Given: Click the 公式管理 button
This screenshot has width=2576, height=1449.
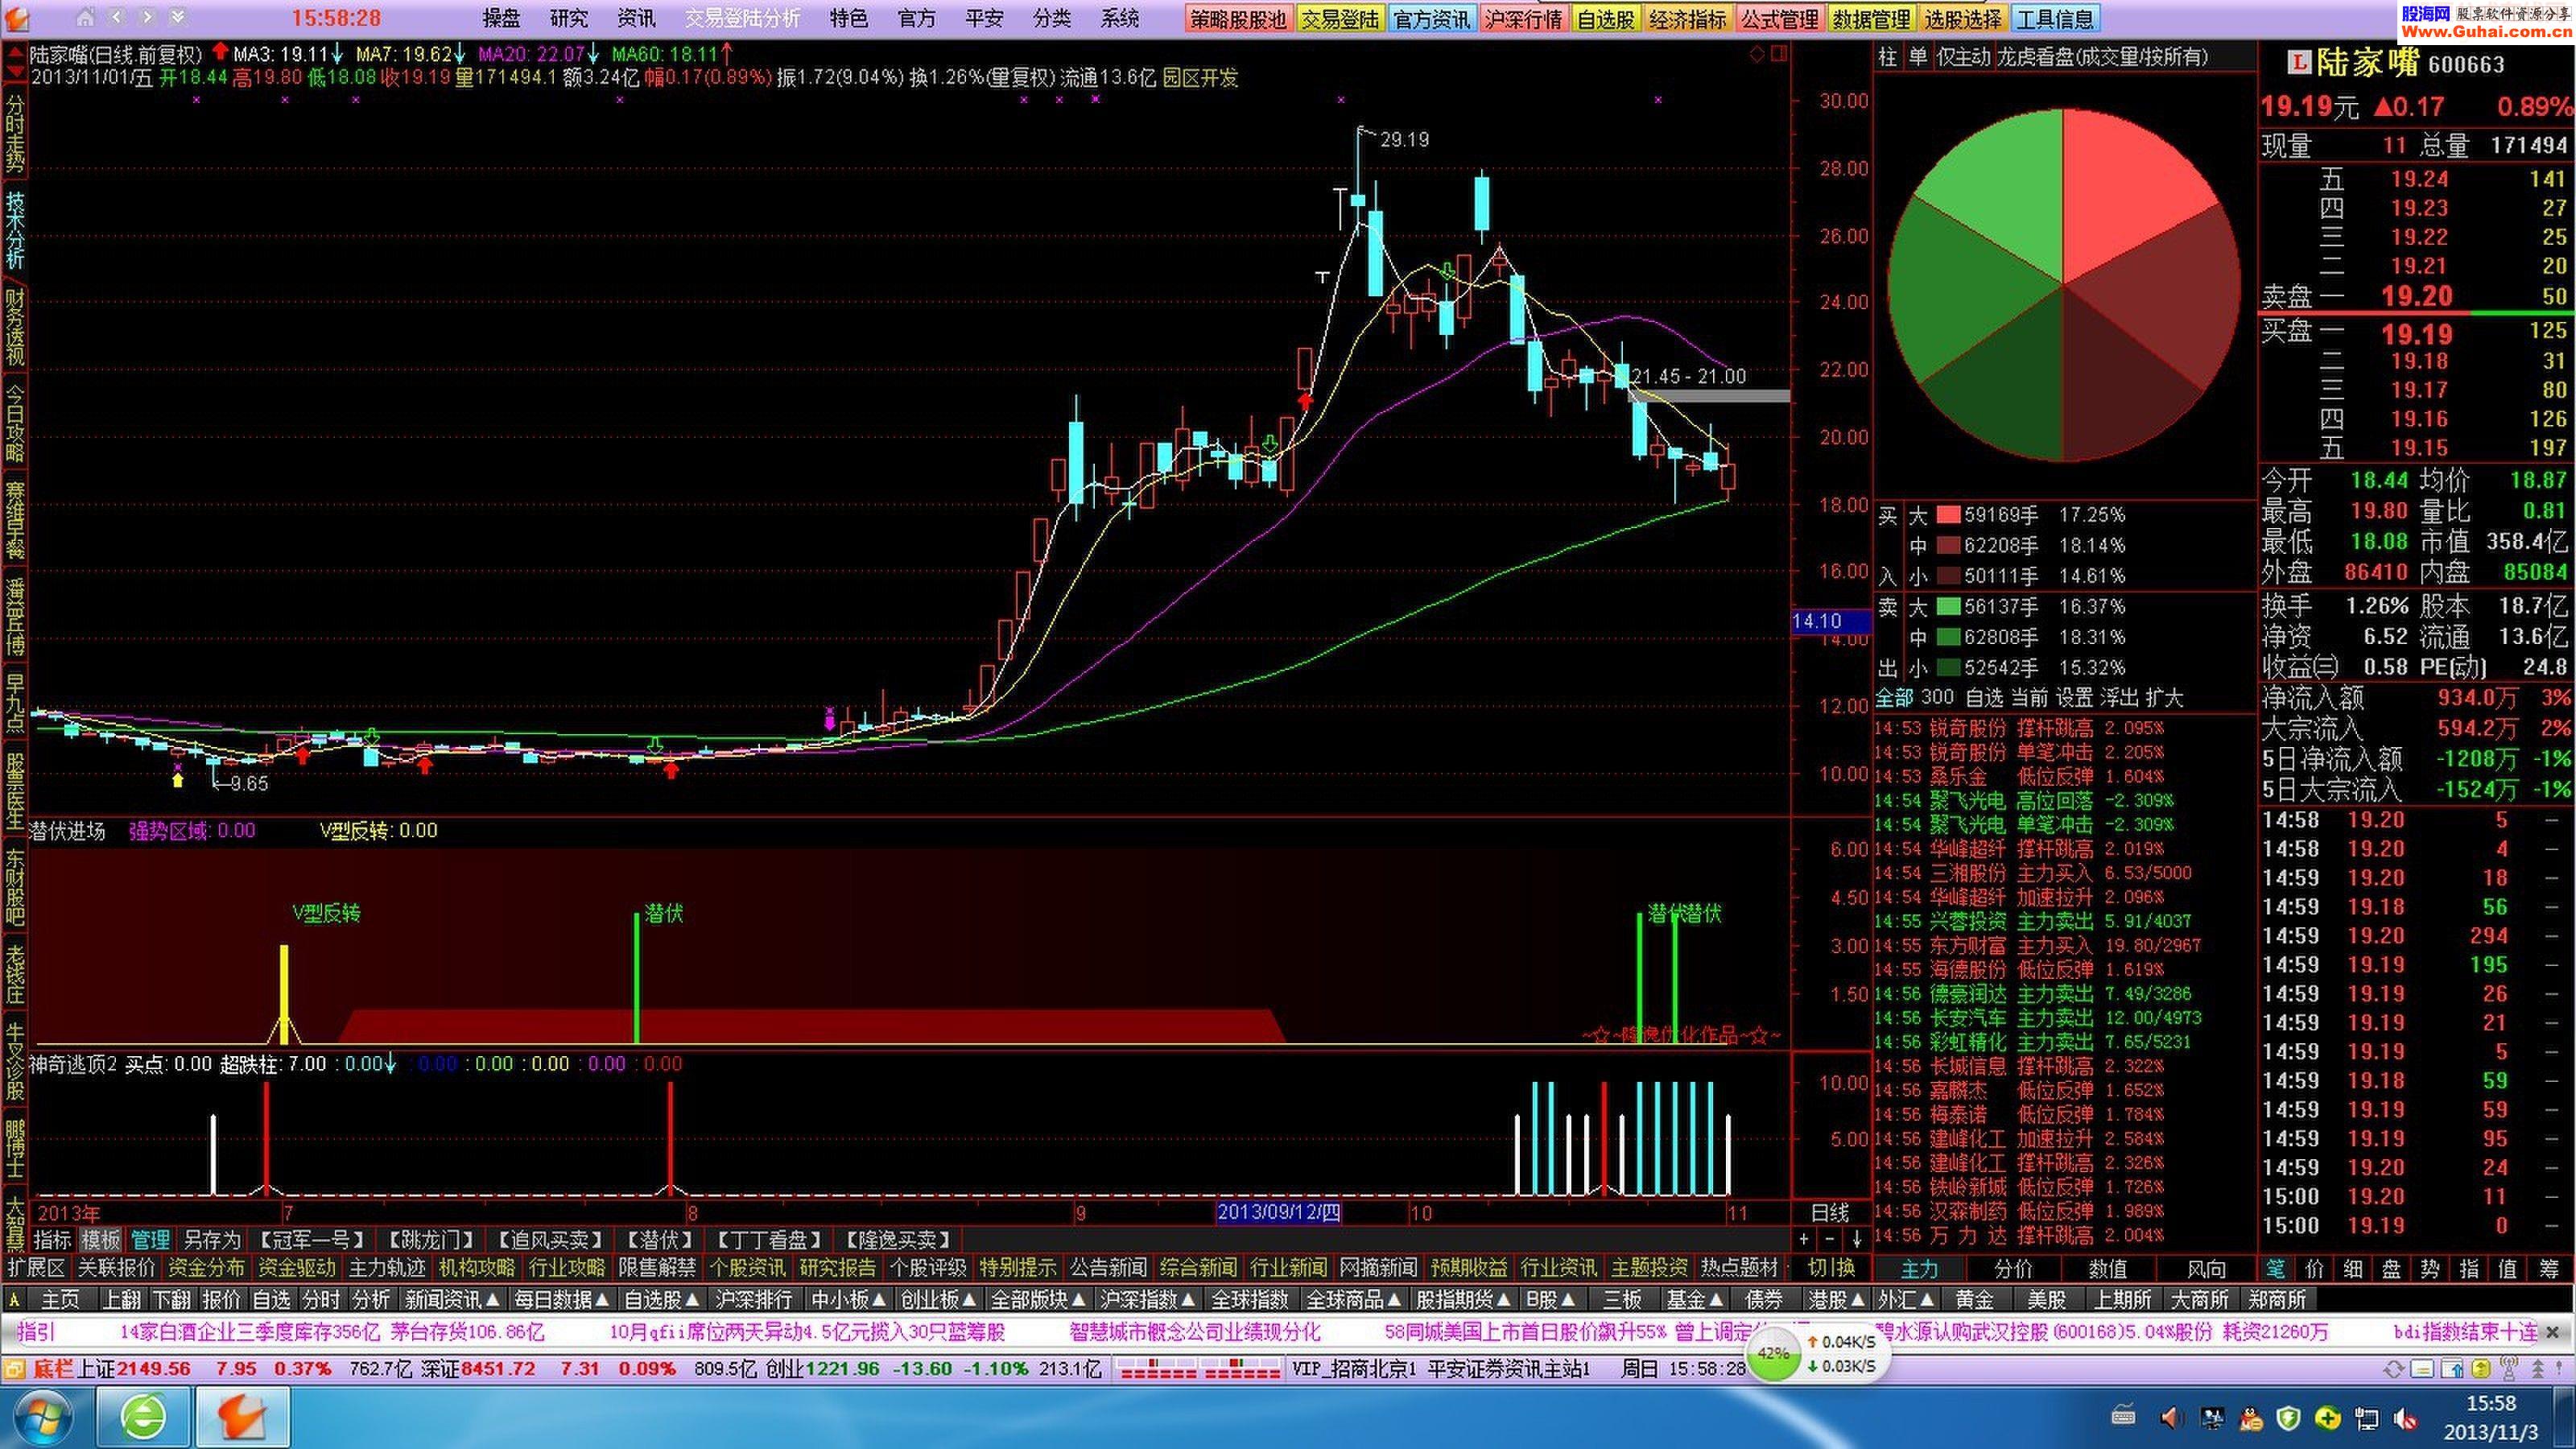Looking at the screenshot, I should tap(1779, 19).
